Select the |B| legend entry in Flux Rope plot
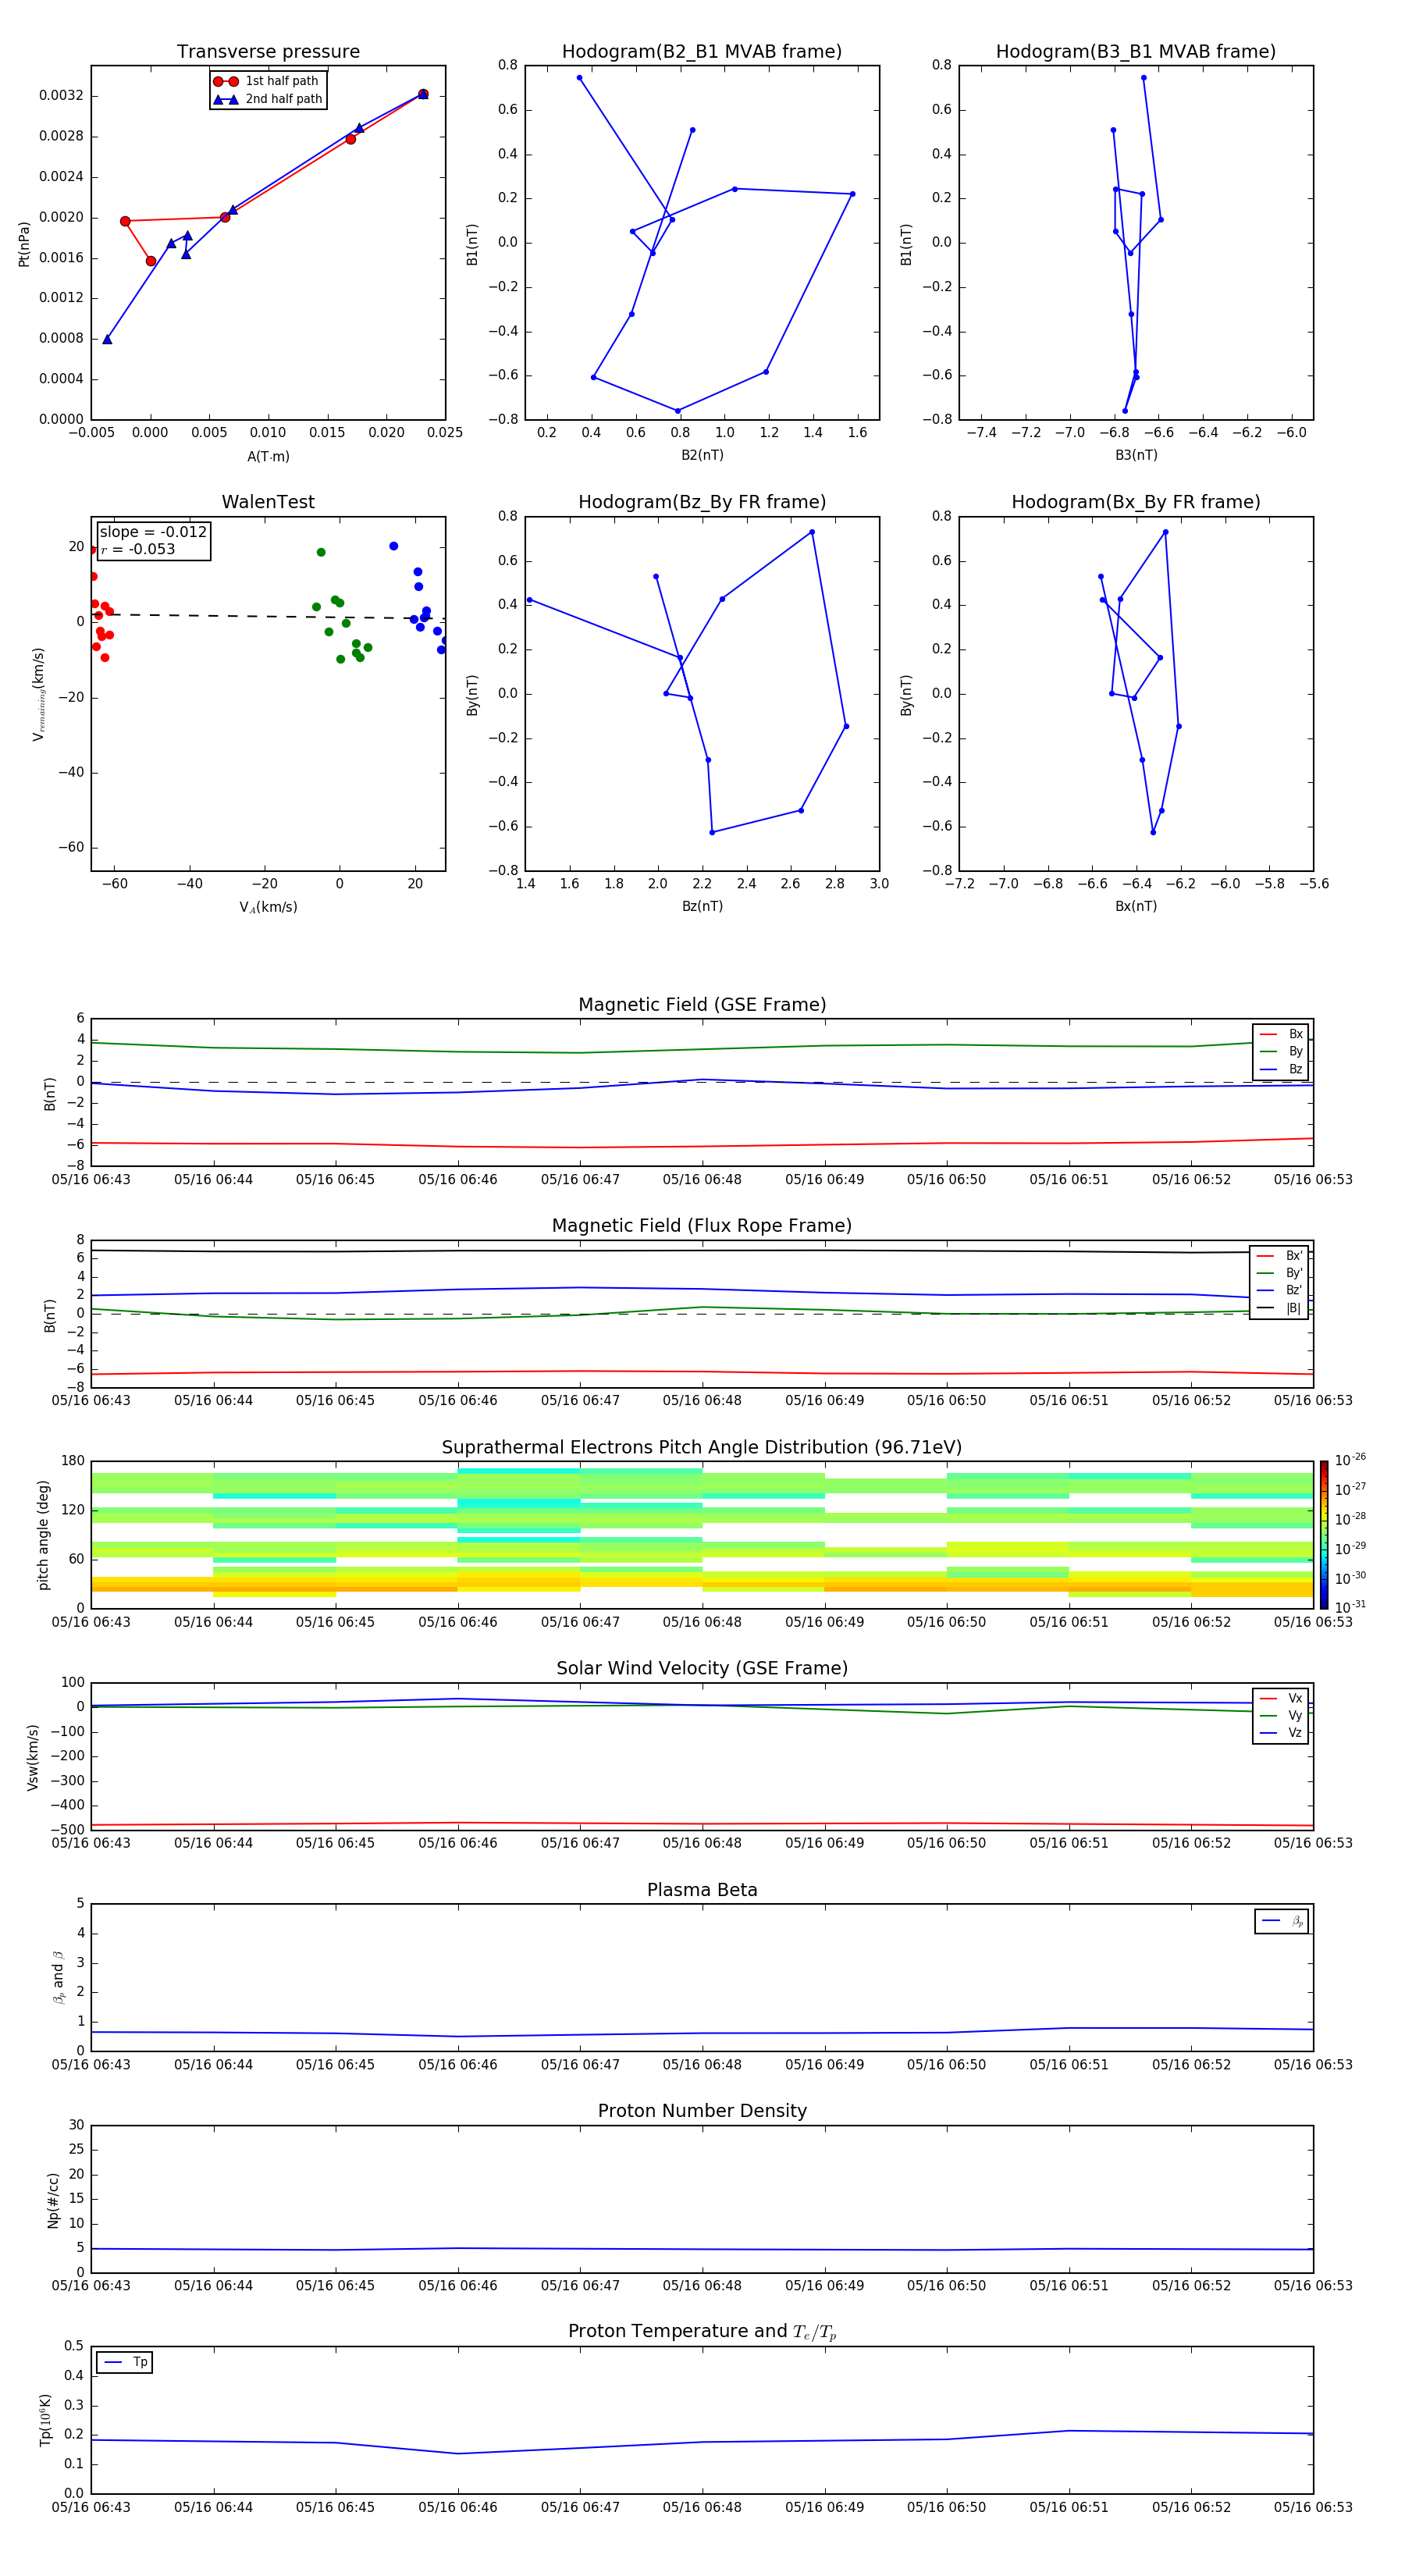1405x2576 pixels. click(x=1279, y=1308)
